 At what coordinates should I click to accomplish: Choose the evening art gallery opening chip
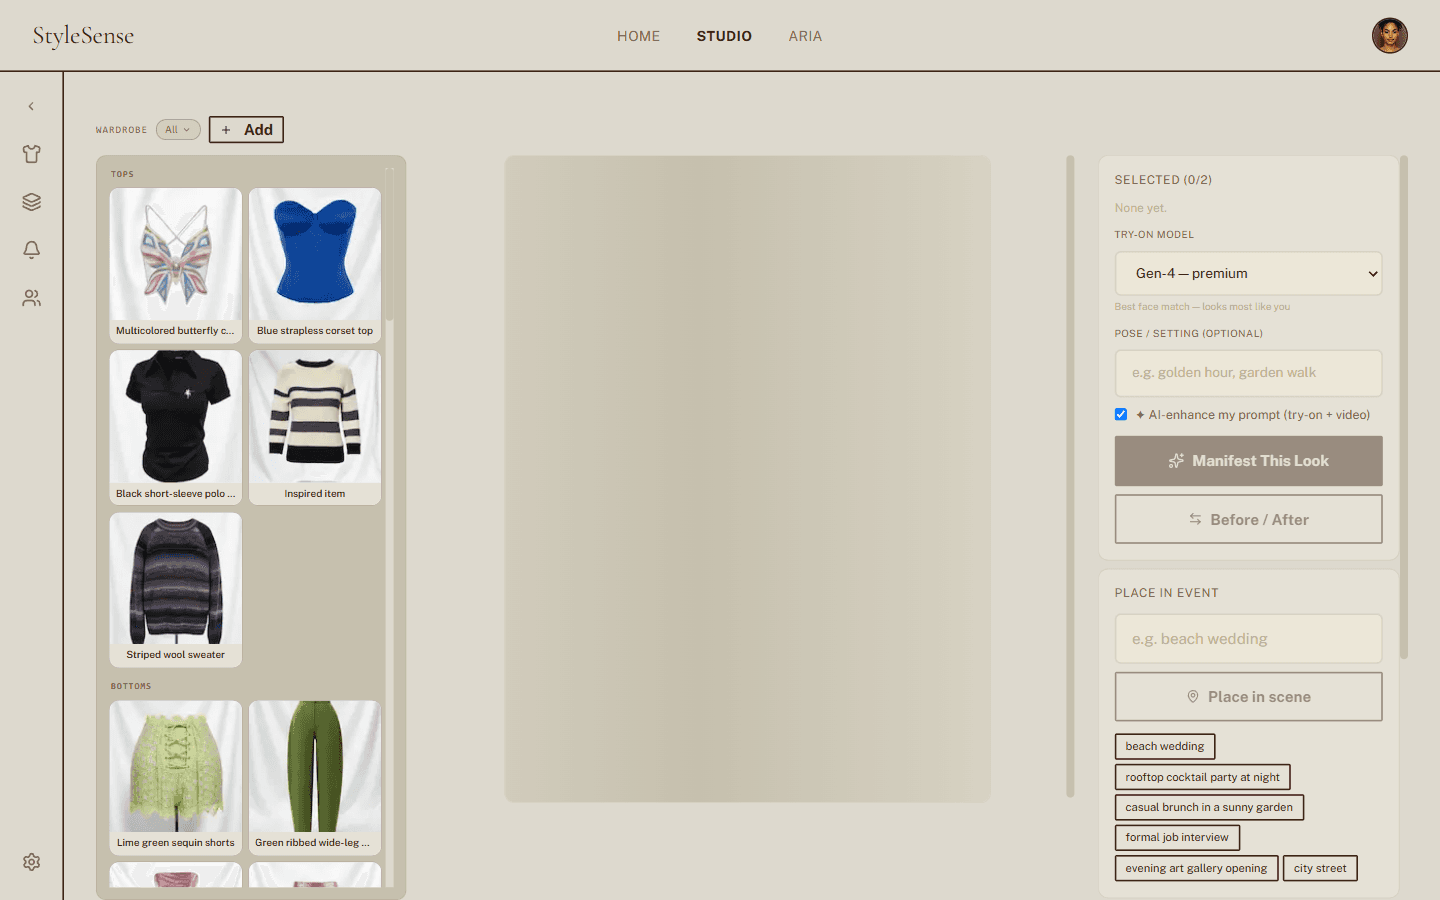tap(1196, 868)
